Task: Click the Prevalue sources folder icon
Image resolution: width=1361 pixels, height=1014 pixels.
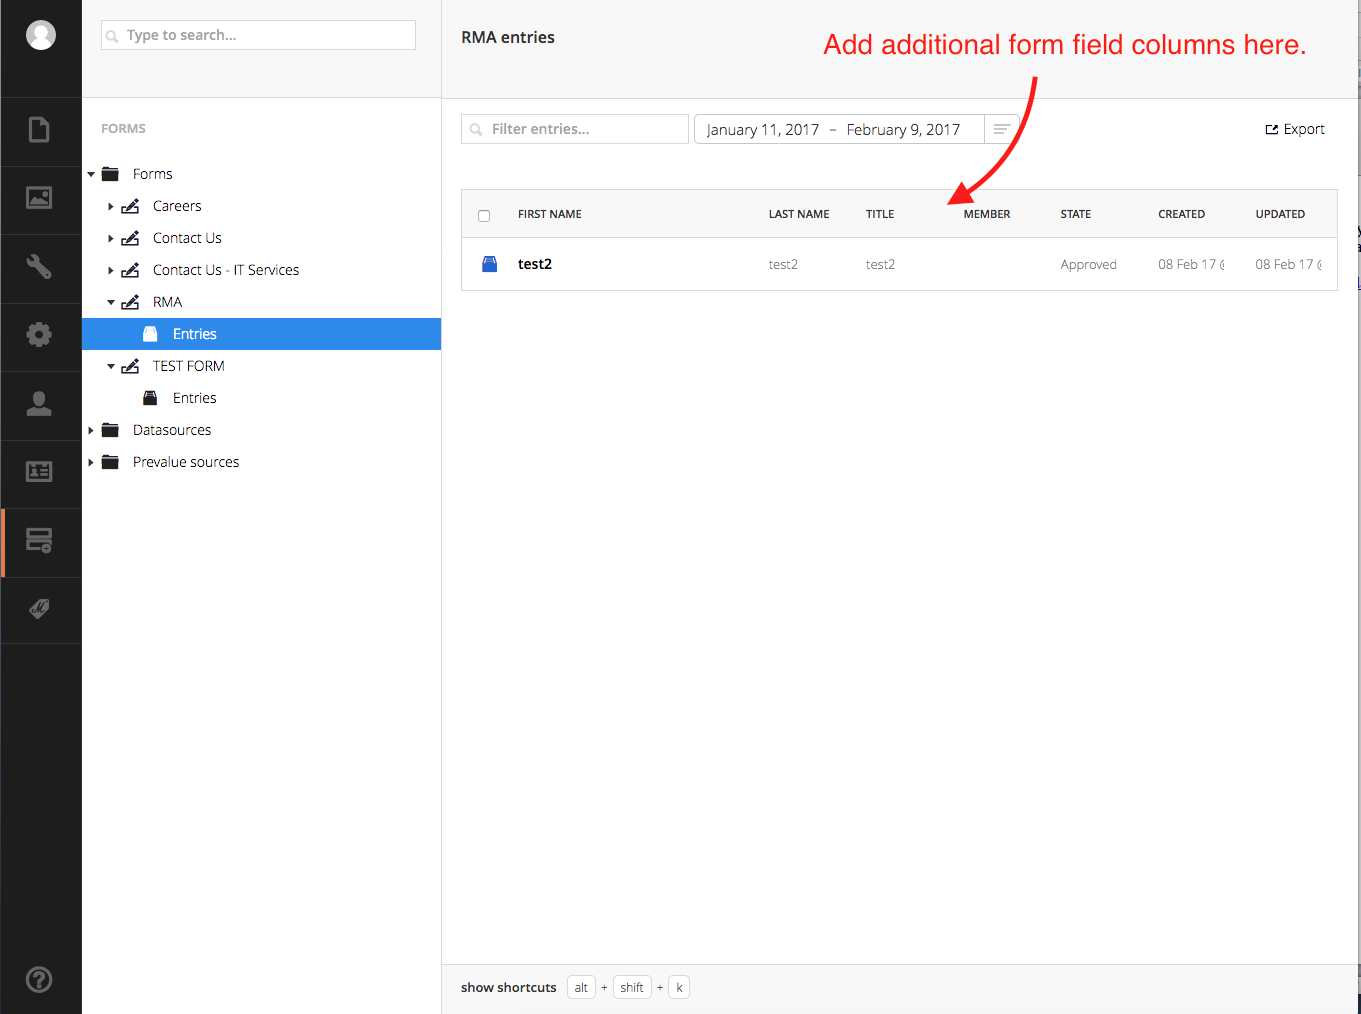Action: [x=111, y=462]
